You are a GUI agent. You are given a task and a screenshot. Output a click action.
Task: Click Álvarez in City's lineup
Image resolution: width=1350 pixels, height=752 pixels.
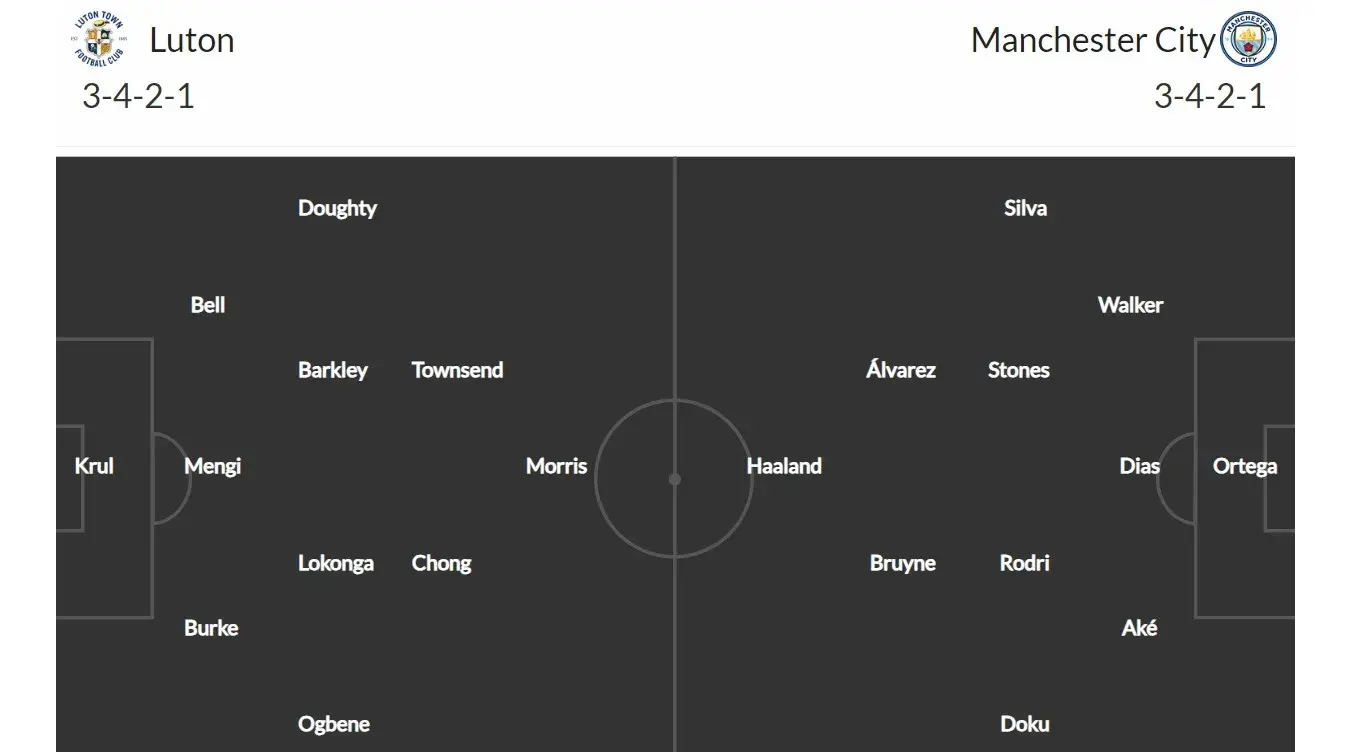(x=901, y=370)
